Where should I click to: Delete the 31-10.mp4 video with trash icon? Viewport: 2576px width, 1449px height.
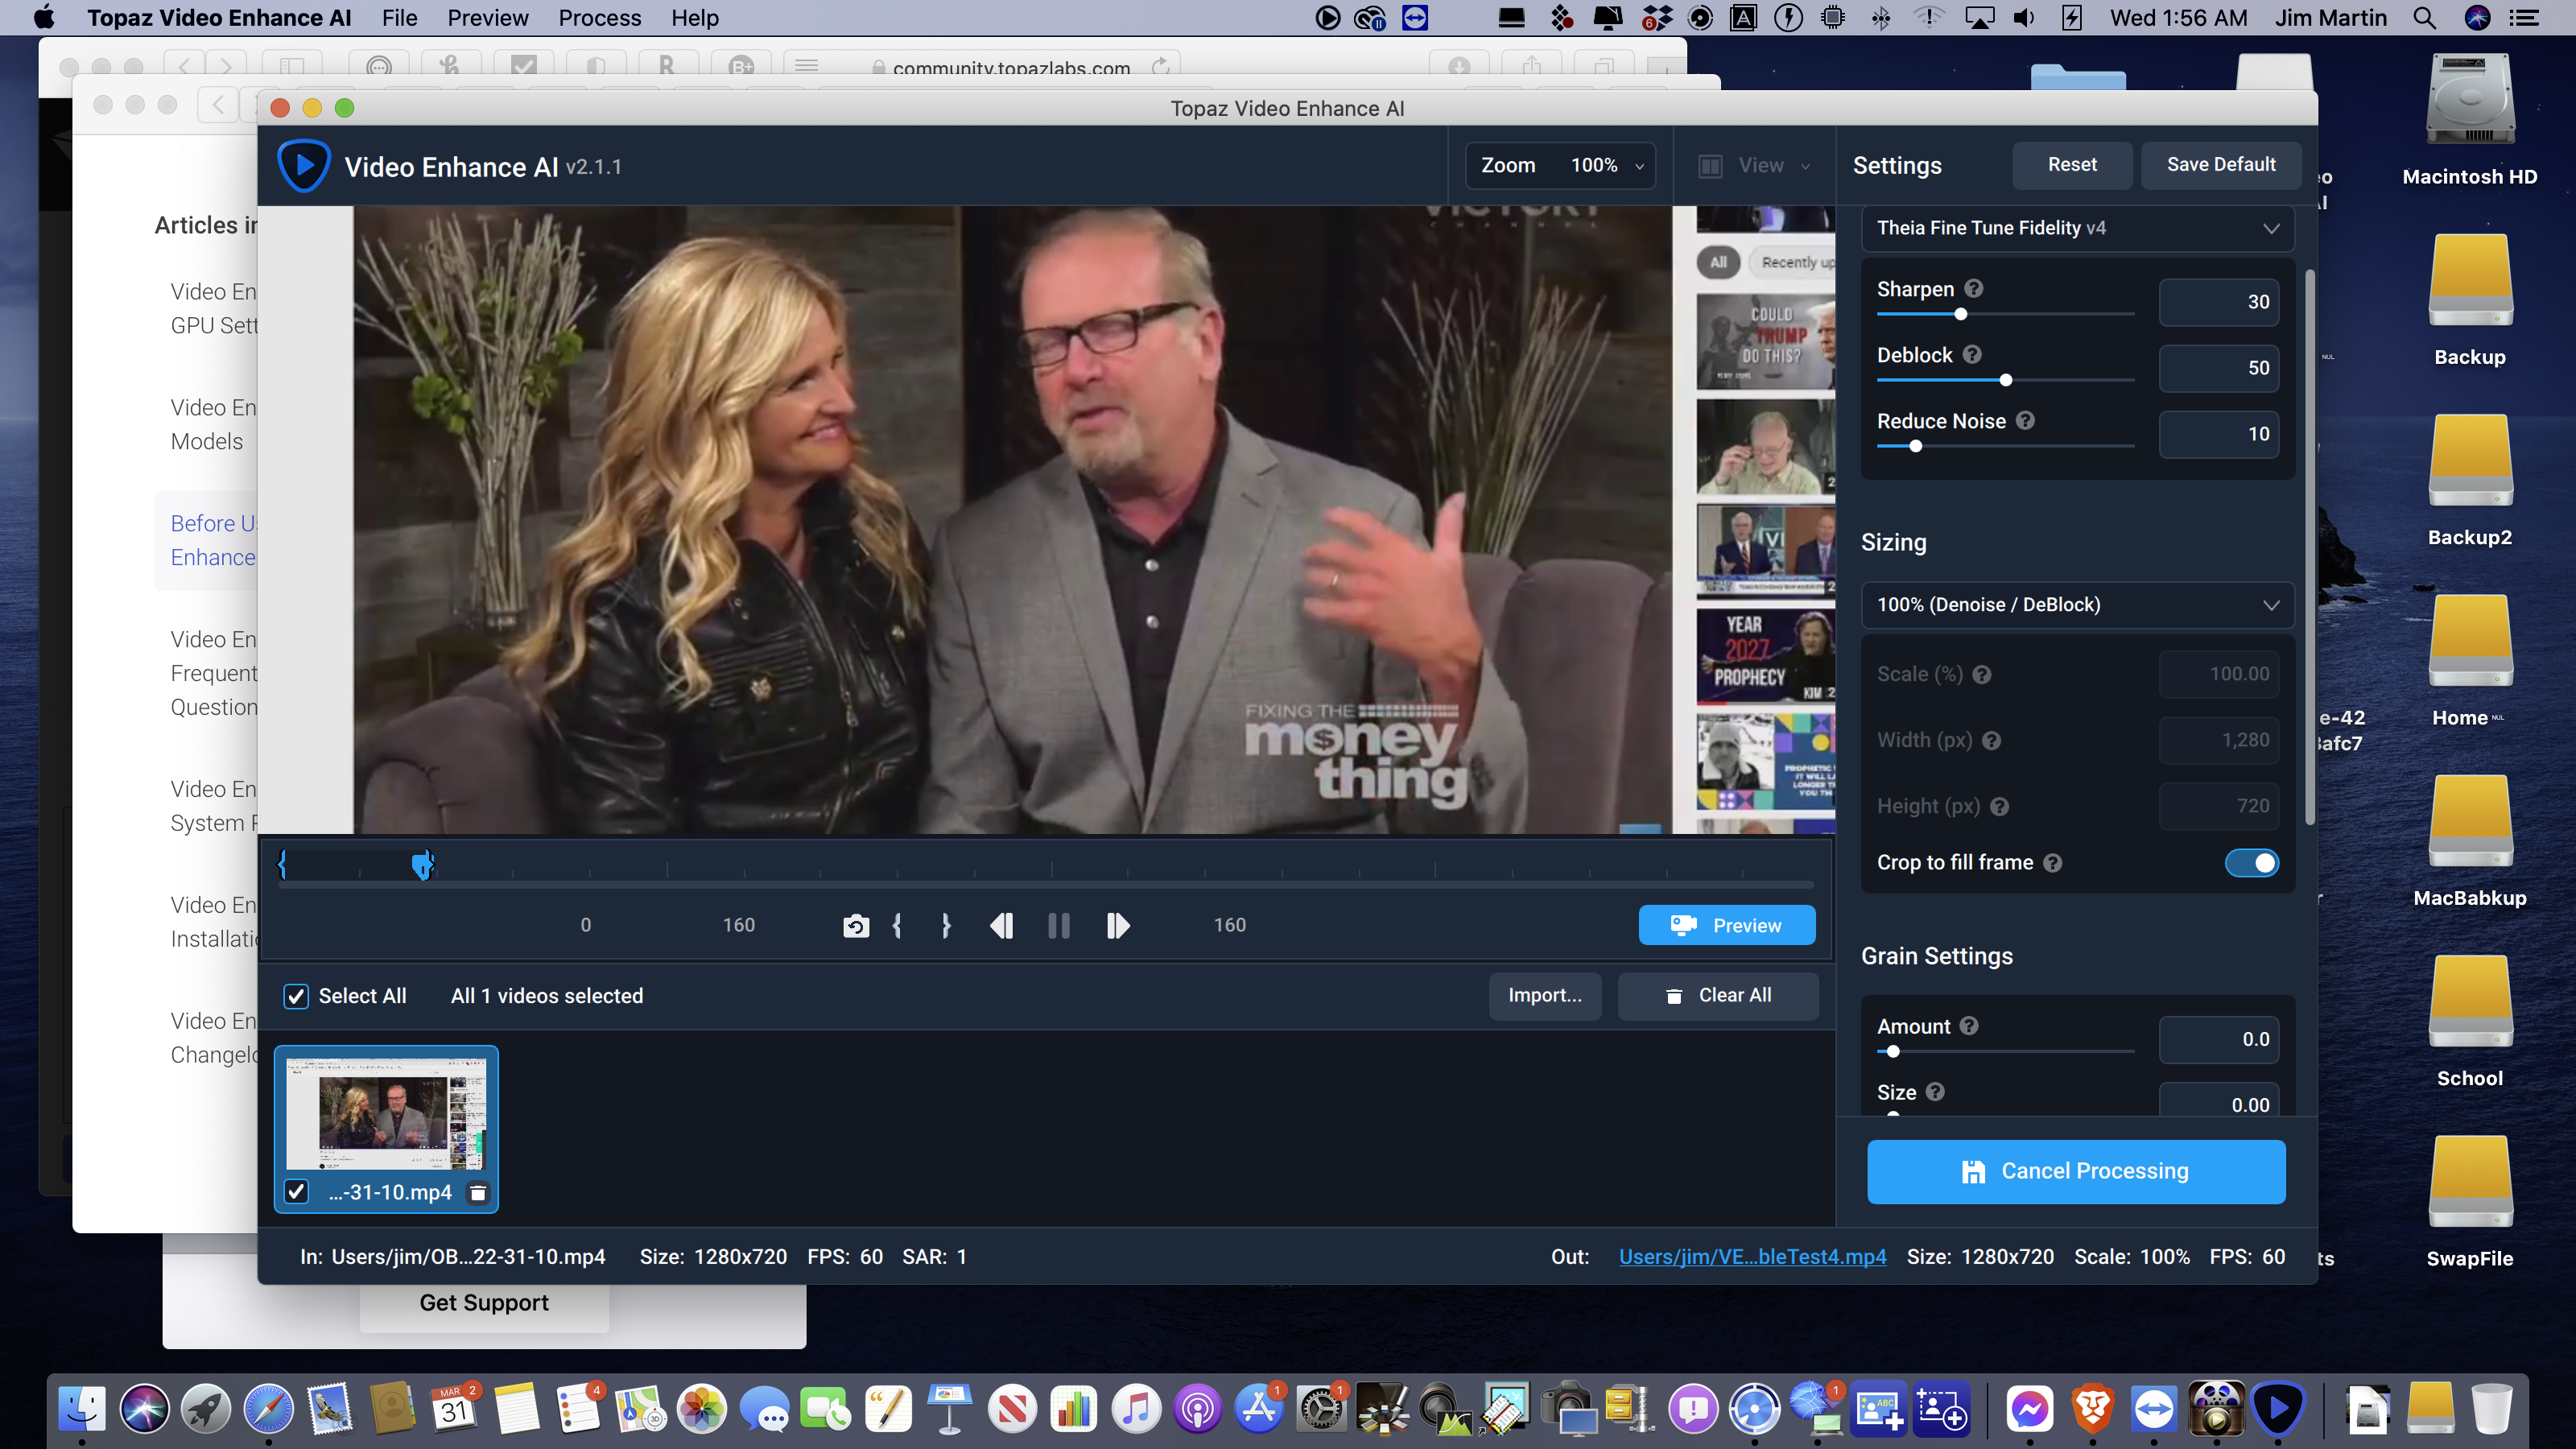[x=478, y=1192]
